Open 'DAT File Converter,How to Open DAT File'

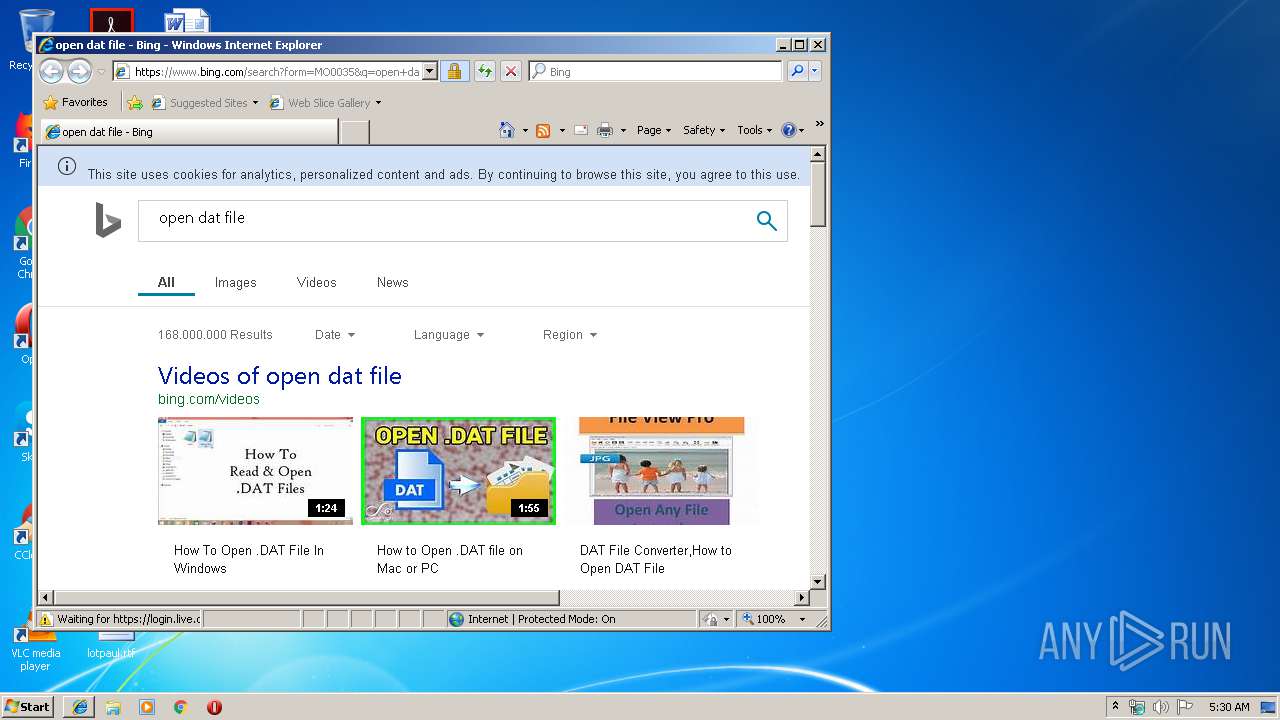tap(656, 559)
